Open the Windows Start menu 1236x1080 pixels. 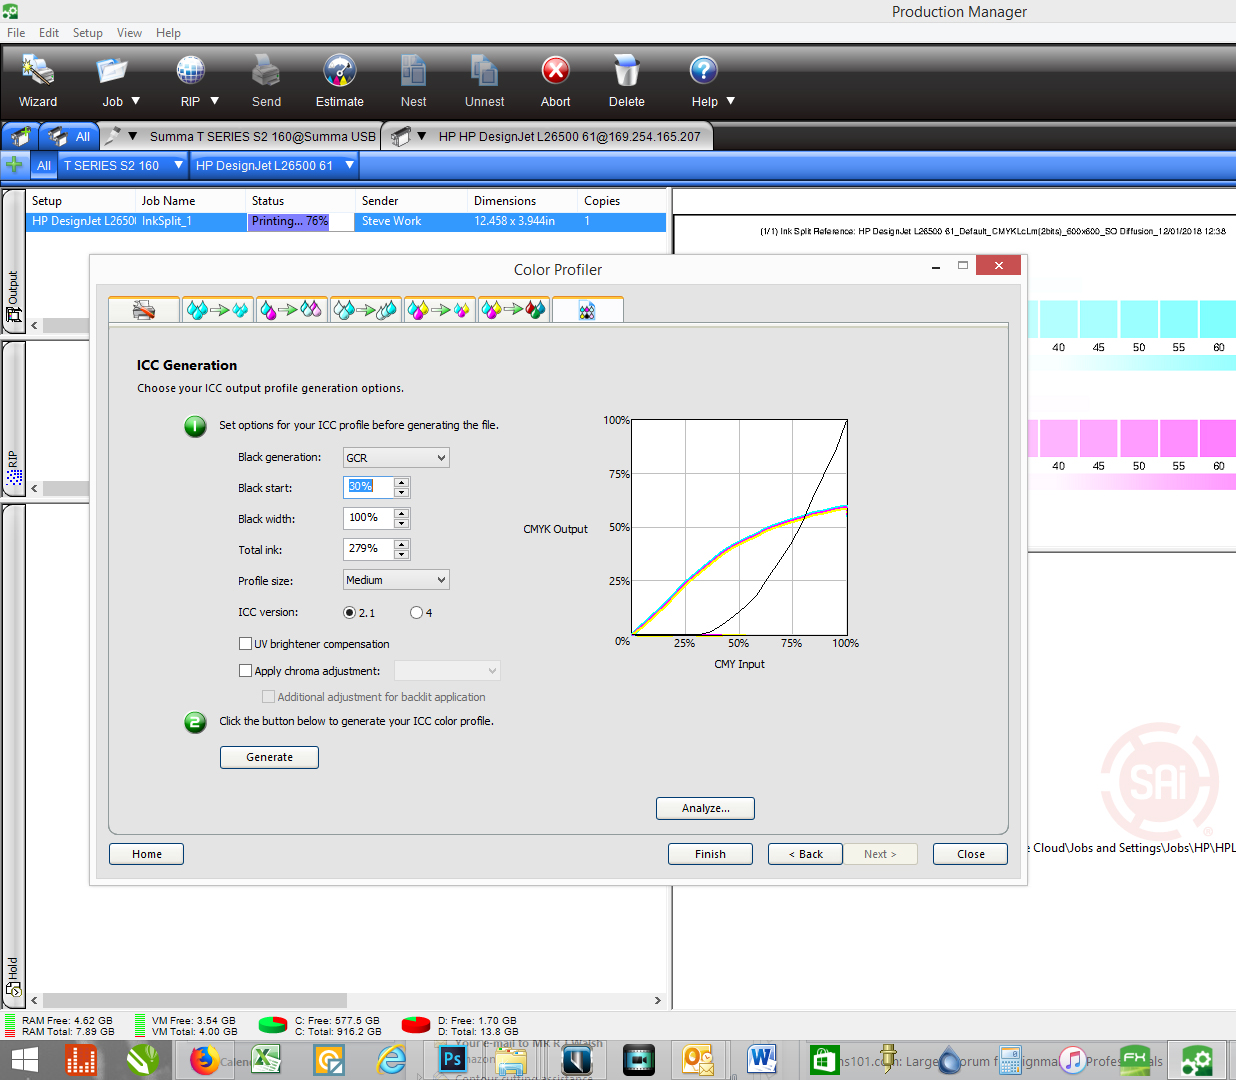point(24,1059)
